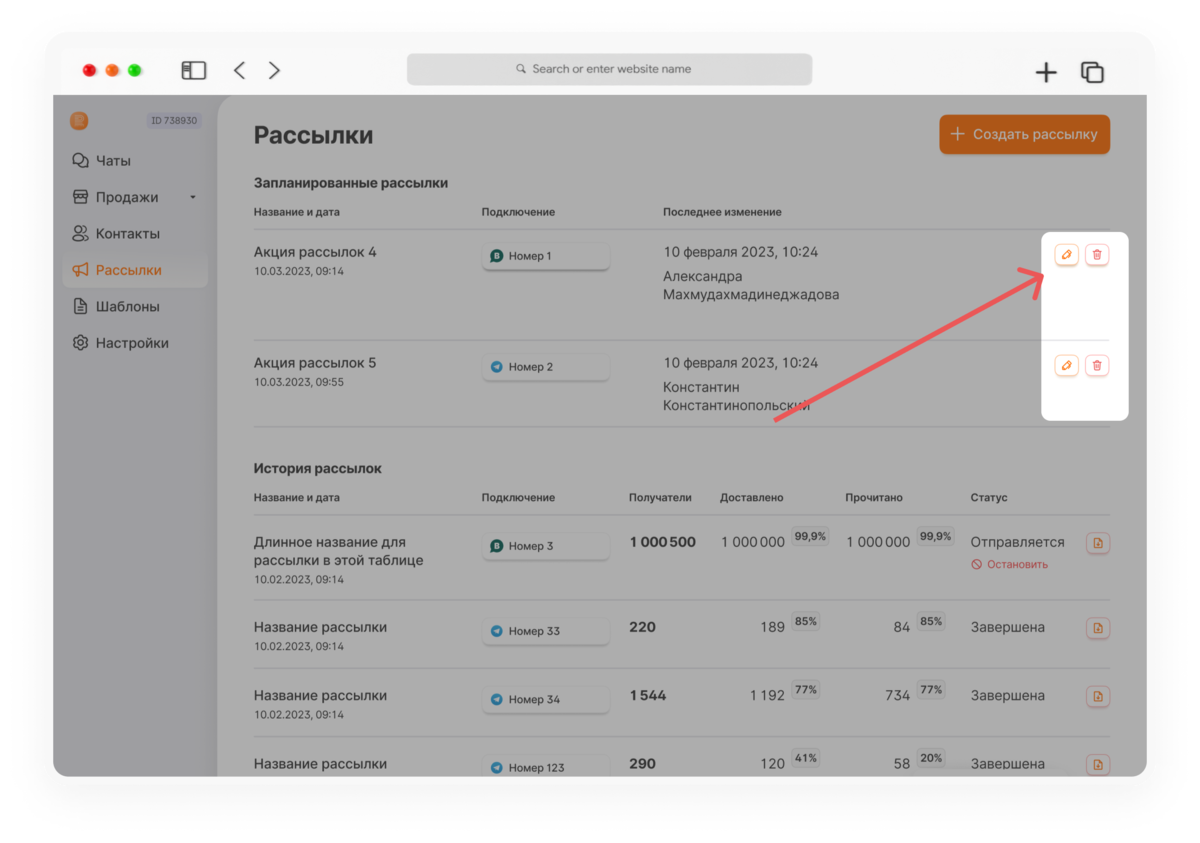The height and width of the screenshot is (843, 1200).
Task: Select Акция рассылок 5 title
Action: click(315, 363)
